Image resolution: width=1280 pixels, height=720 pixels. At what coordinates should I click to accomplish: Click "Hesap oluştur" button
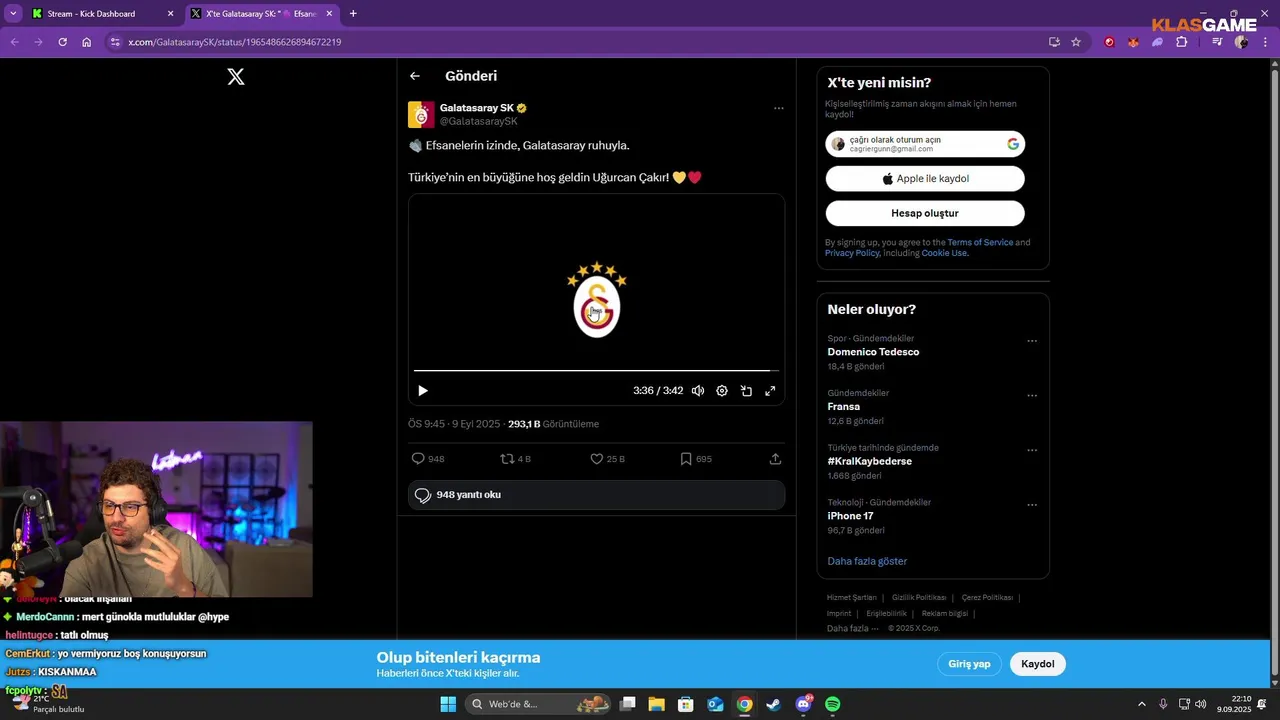[x=925, y=213]
